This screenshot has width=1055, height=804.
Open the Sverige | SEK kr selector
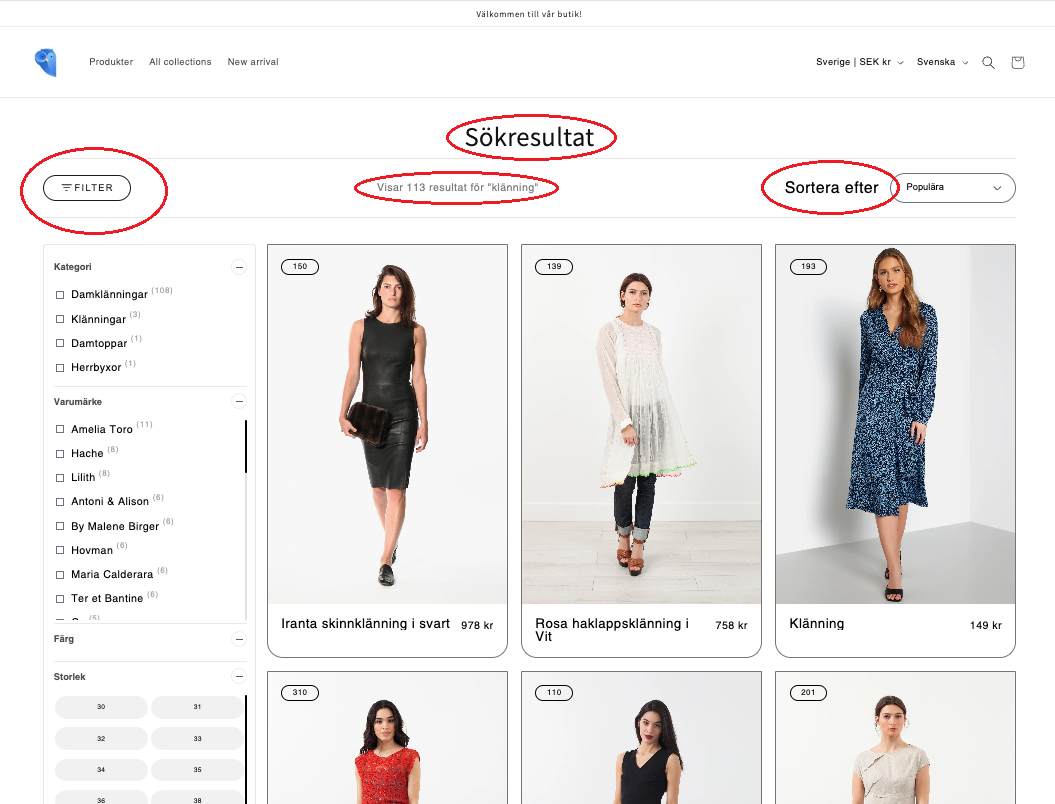click(859, 62)
